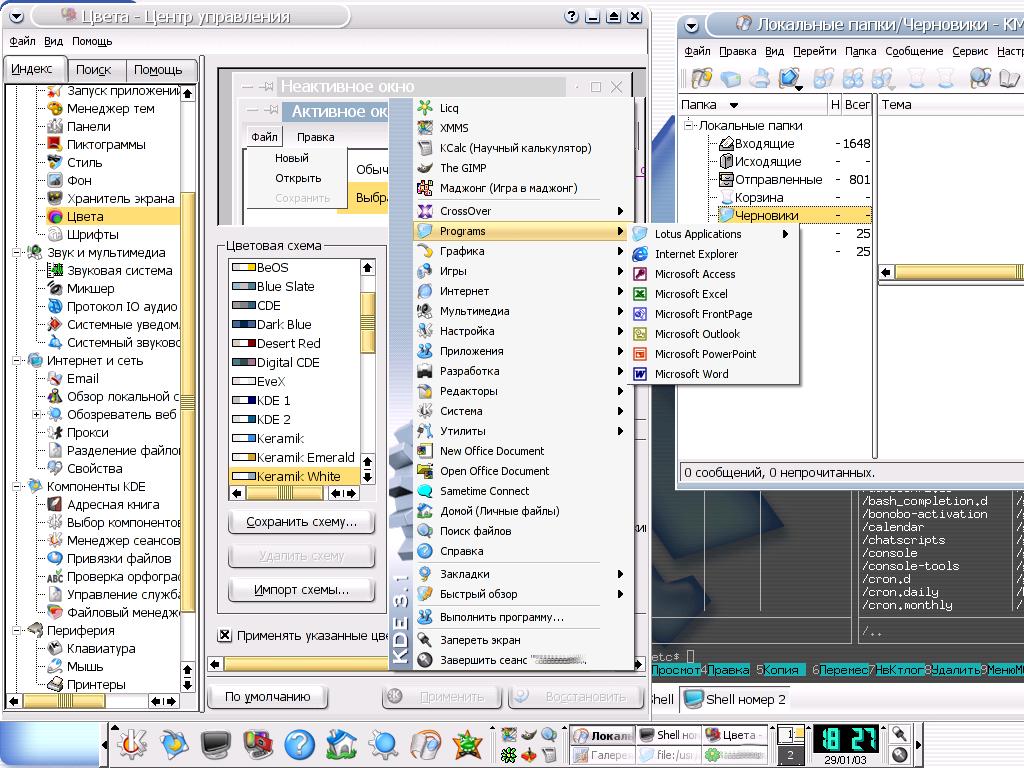The image size is (1024, 768).
Task: Click the KMail save toolbar icon
Action: [x=731, y=78]
